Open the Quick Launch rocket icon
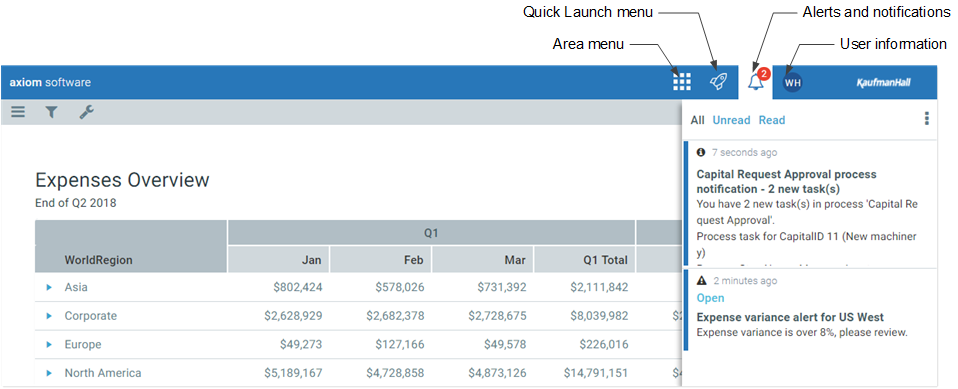The width and height of the screenshot is (958, 389). [718, 82]
